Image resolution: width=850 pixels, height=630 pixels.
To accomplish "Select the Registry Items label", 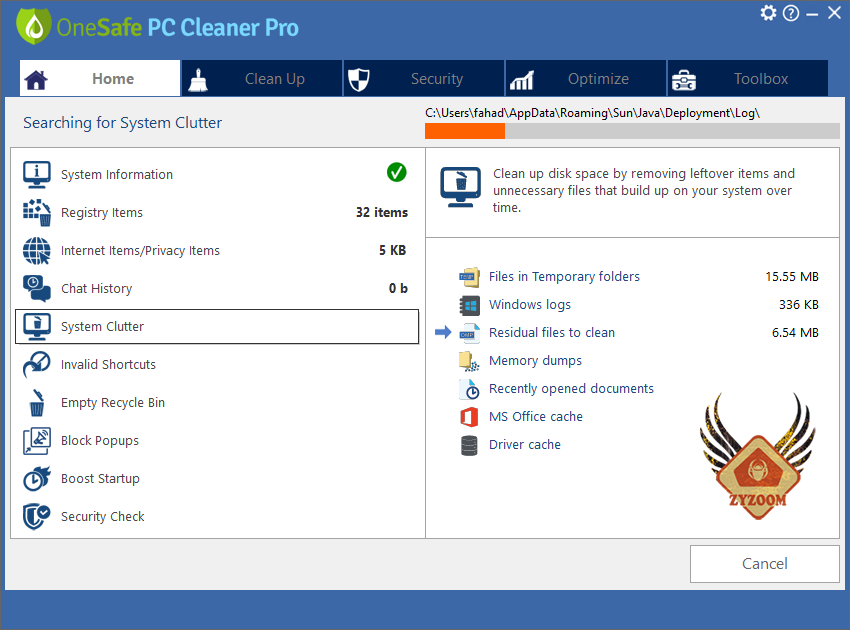I will click(x=102, y=213).
